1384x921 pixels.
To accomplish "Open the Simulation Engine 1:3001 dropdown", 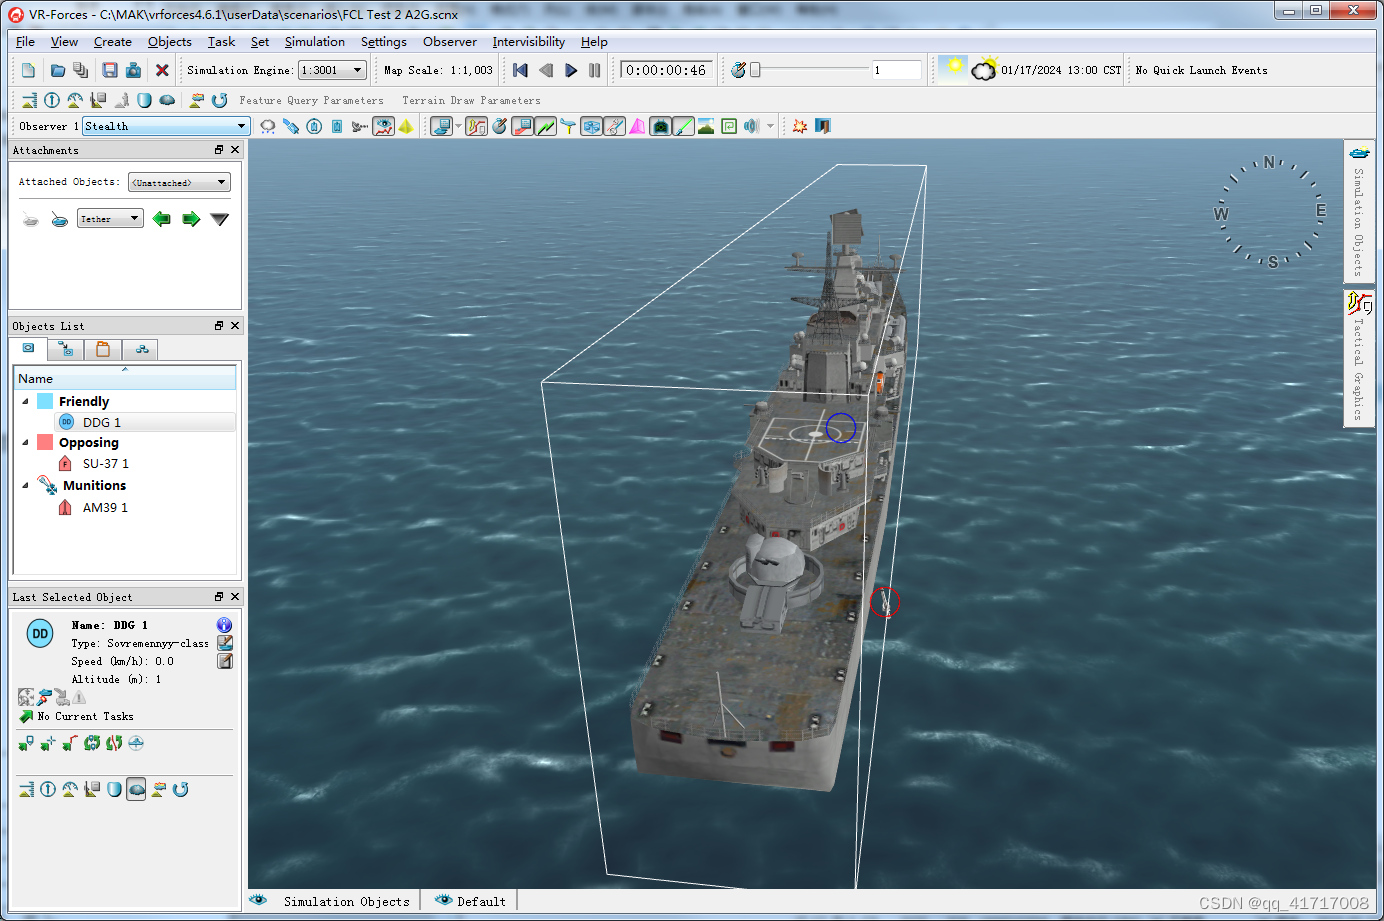I will [x=330, y=69].
